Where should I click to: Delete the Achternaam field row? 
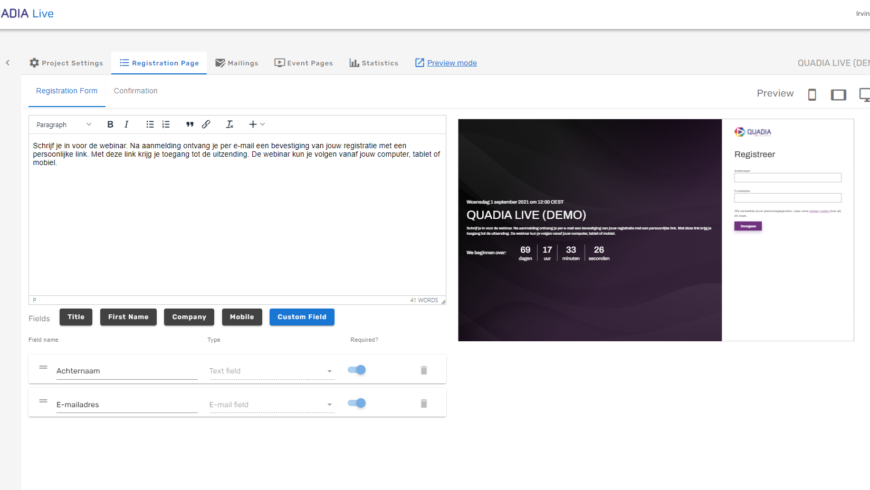click(424, 370)
